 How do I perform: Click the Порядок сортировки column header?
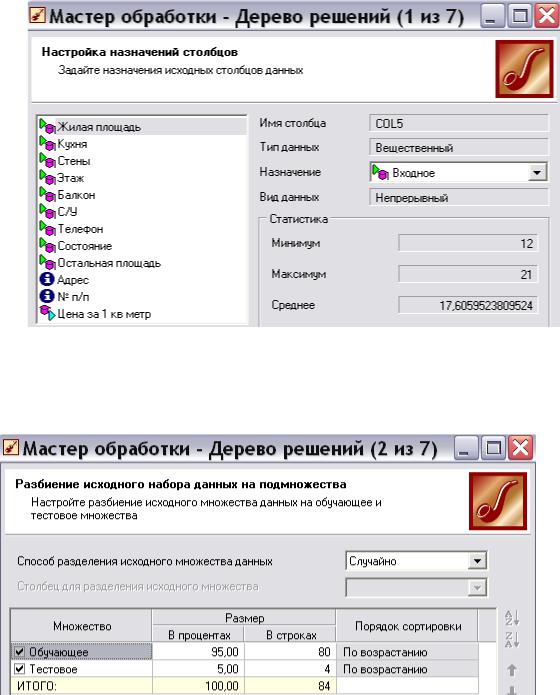click(407, 625)
